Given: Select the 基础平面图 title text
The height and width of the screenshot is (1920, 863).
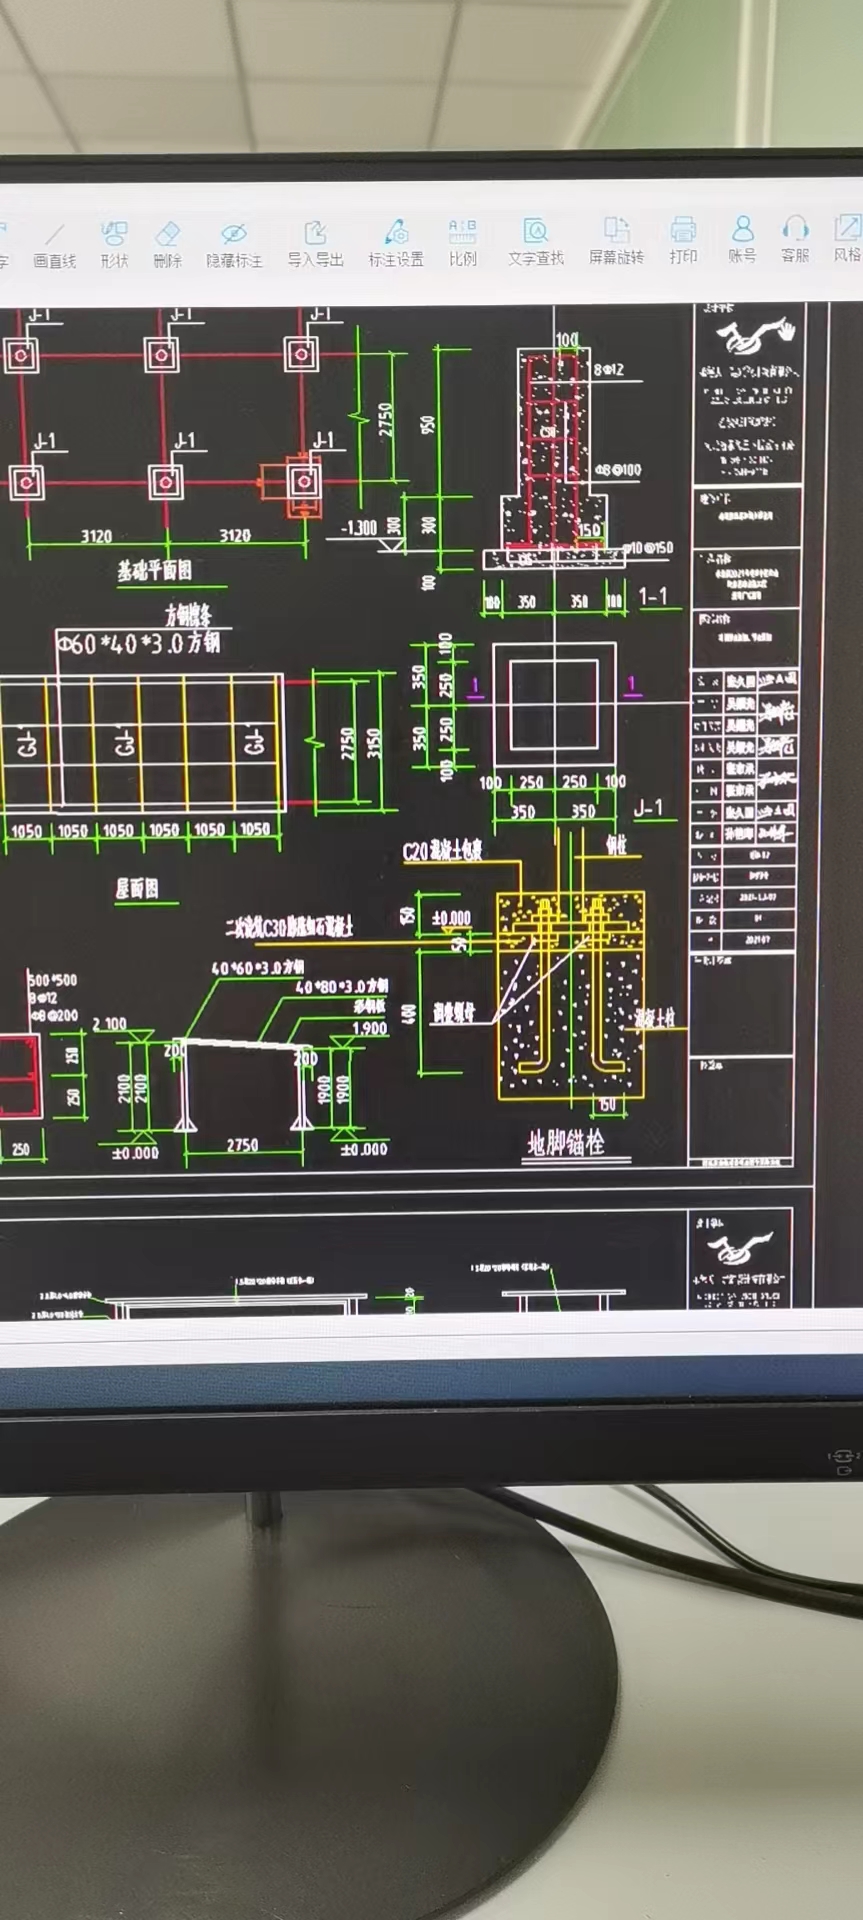Looking at the screenshot, I should click(154, 571).
